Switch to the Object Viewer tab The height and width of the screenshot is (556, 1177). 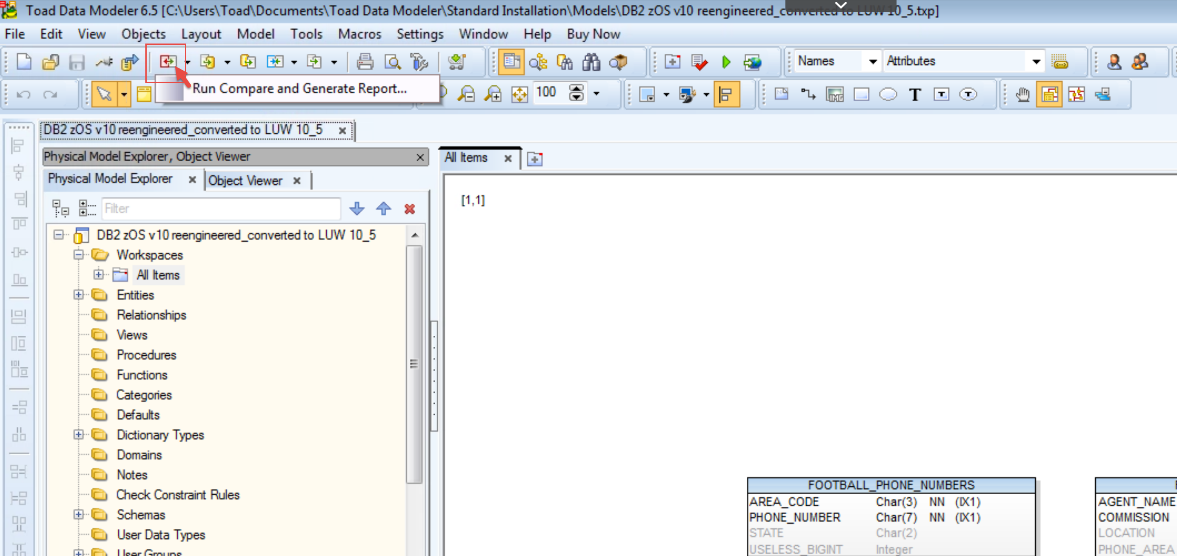245,181
